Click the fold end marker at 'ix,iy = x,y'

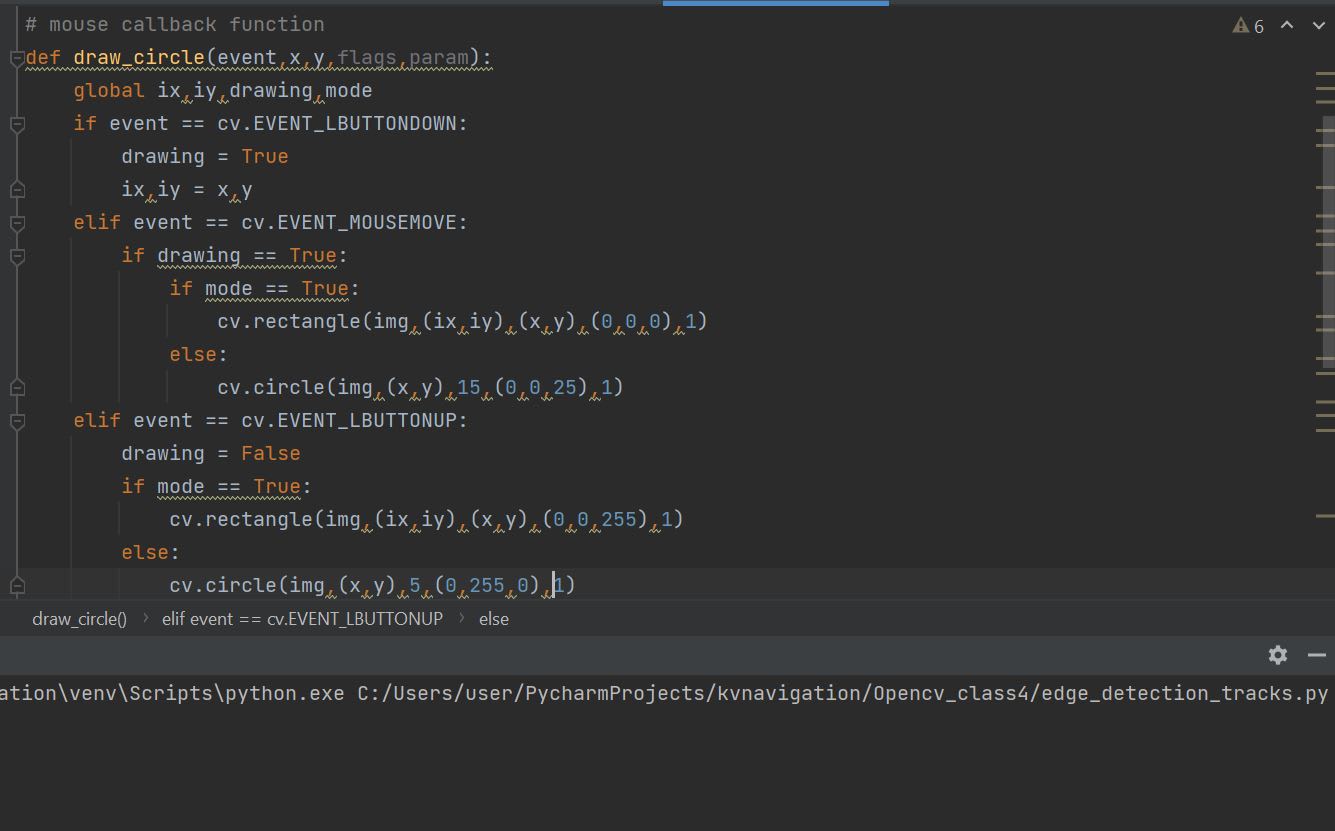coord(17,190)
